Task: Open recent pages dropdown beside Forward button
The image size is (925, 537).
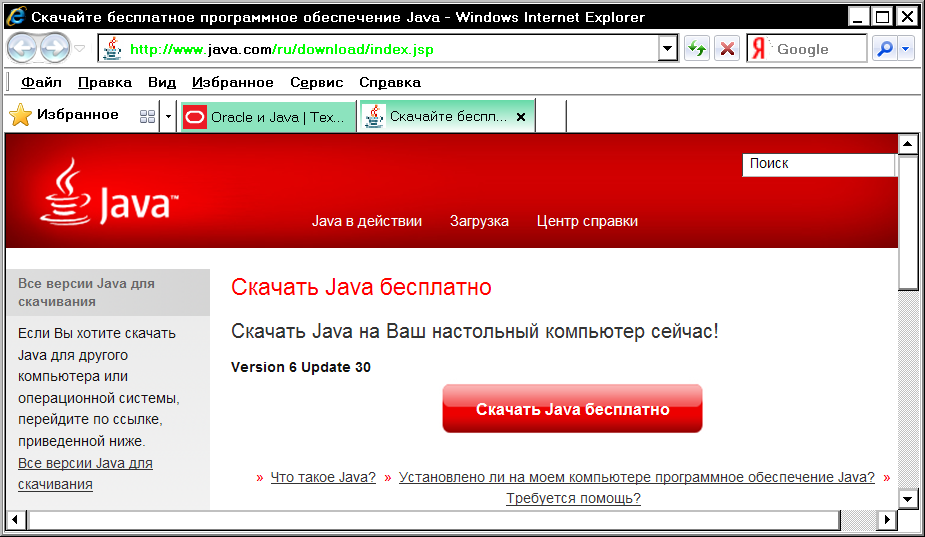Action: [x=80, y=48]
